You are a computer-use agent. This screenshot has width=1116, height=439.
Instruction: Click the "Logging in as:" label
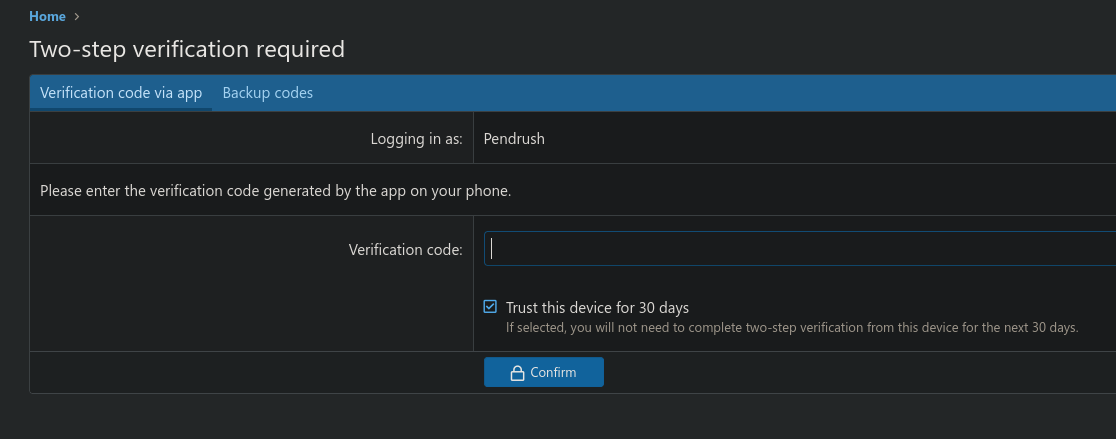416,139
